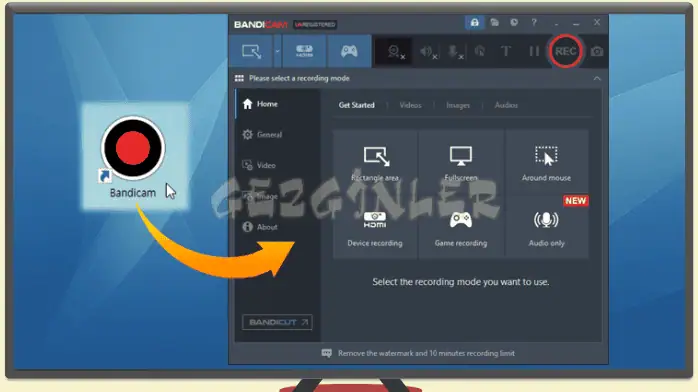
Task: Toggle the microphone icon in toolbar
Action: pos(455,52)
